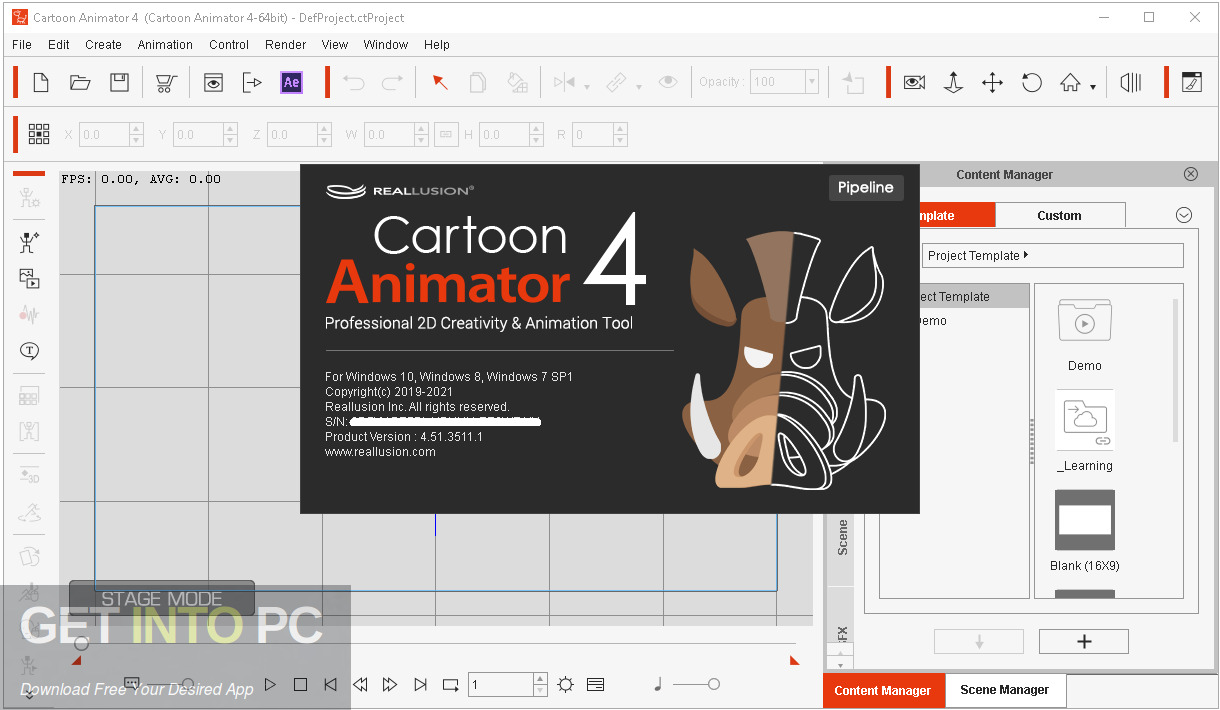Go to the previous frame button
1220x710 pixels.
pos(360,684)
